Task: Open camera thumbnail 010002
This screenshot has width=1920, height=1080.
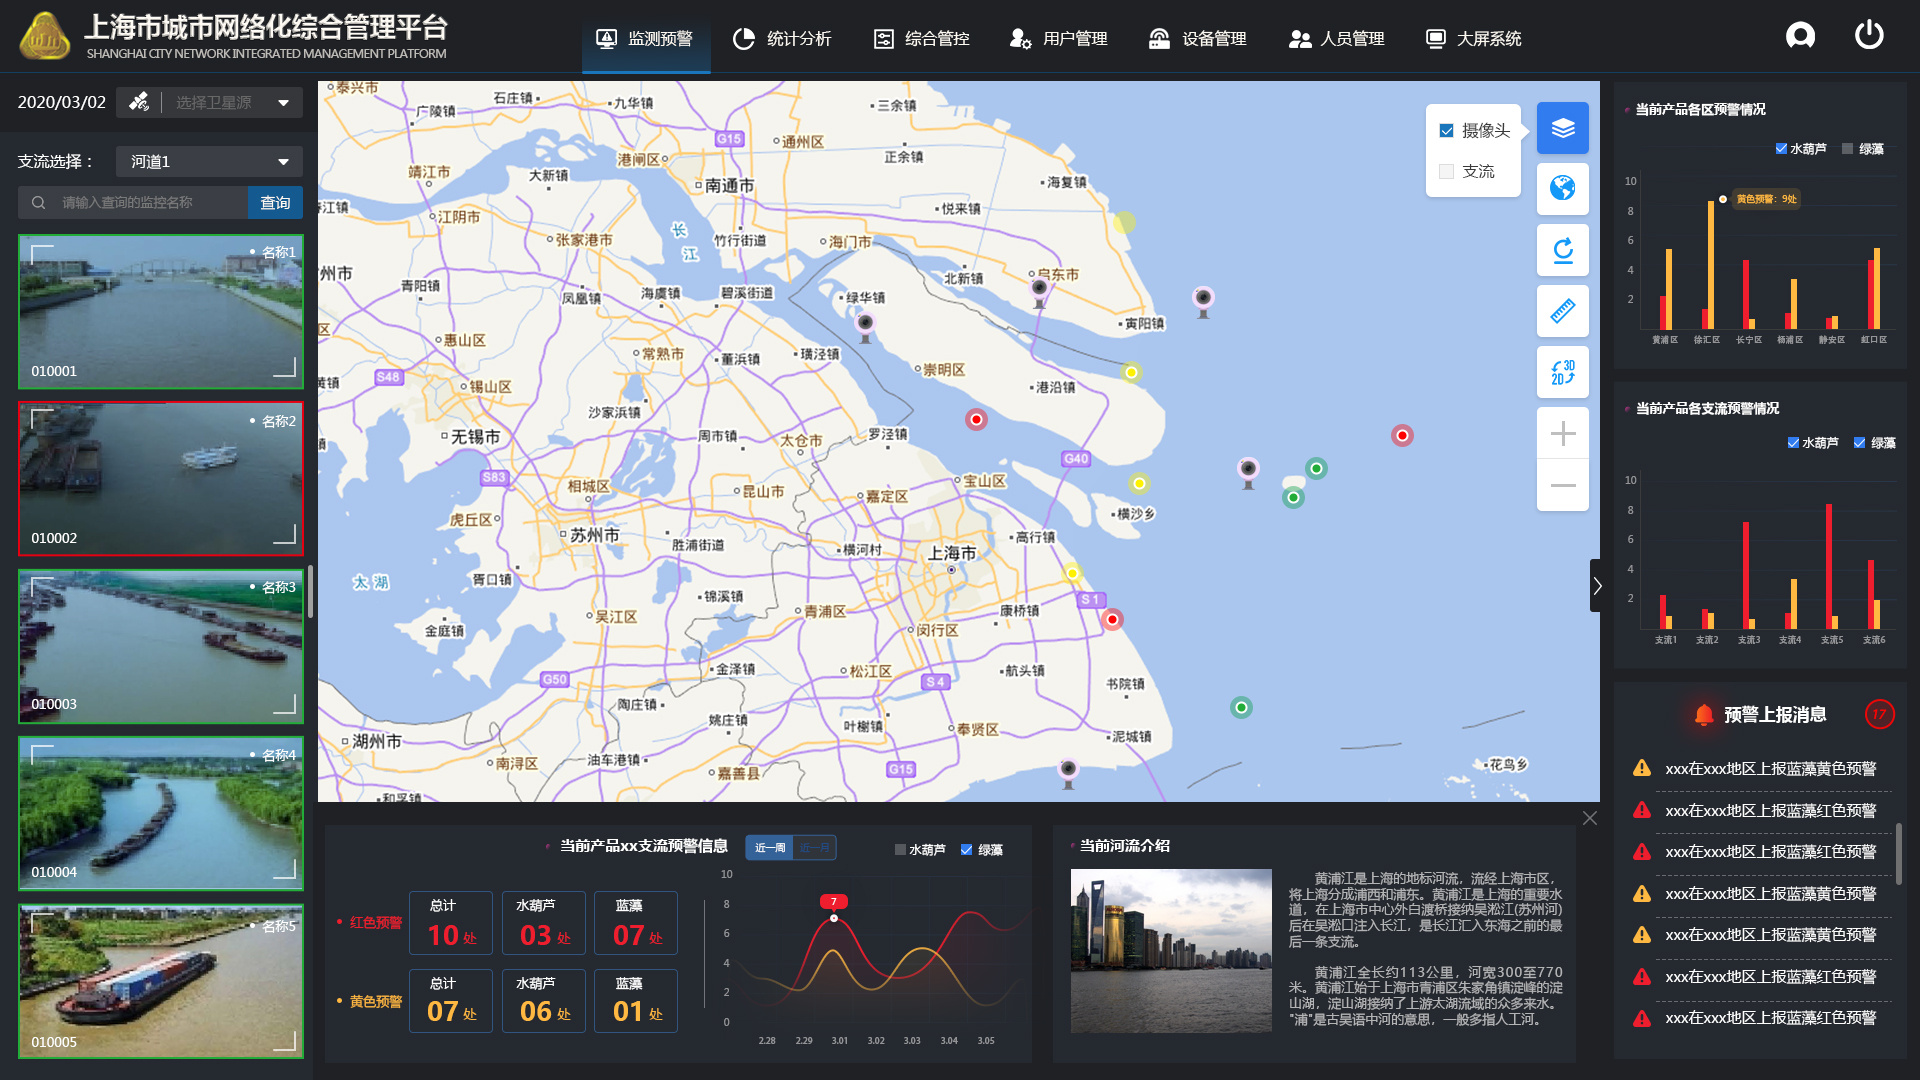Action: pos(160,478)
